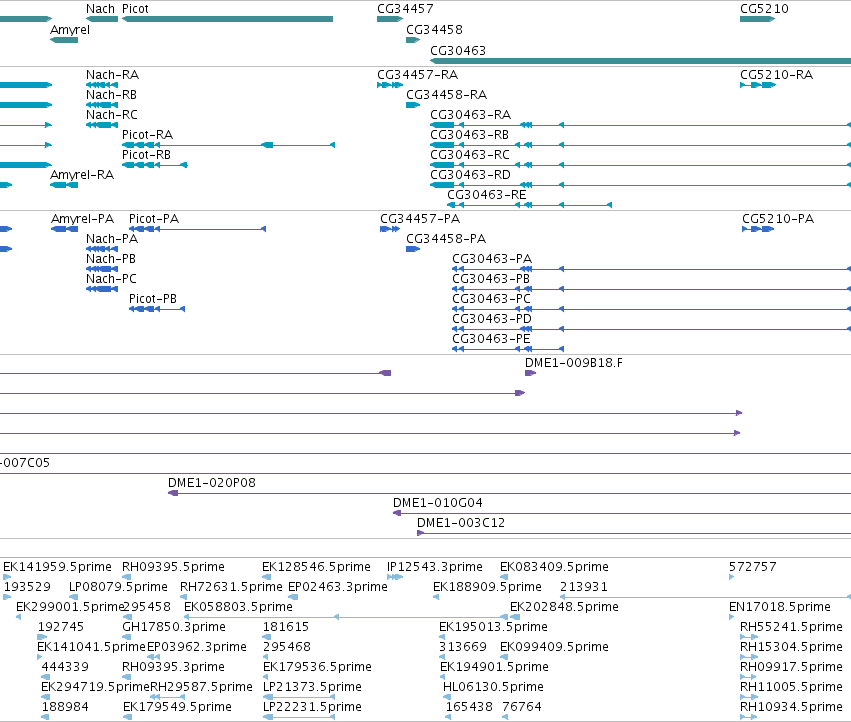Click the CG30463-PA protein label
The height and width of the screenshot is (722, 851).
[x=492, y=259]
